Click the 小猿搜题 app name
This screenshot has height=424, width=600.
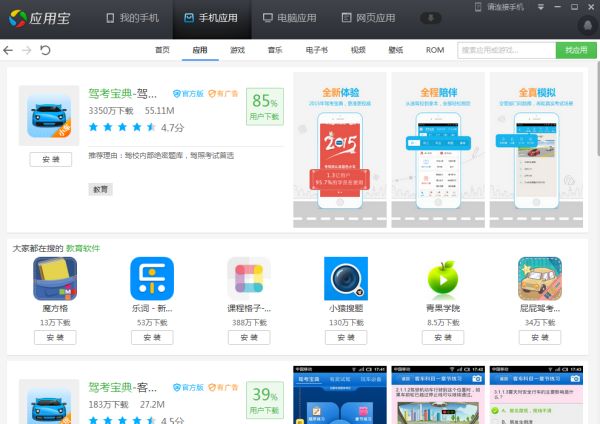346,308
